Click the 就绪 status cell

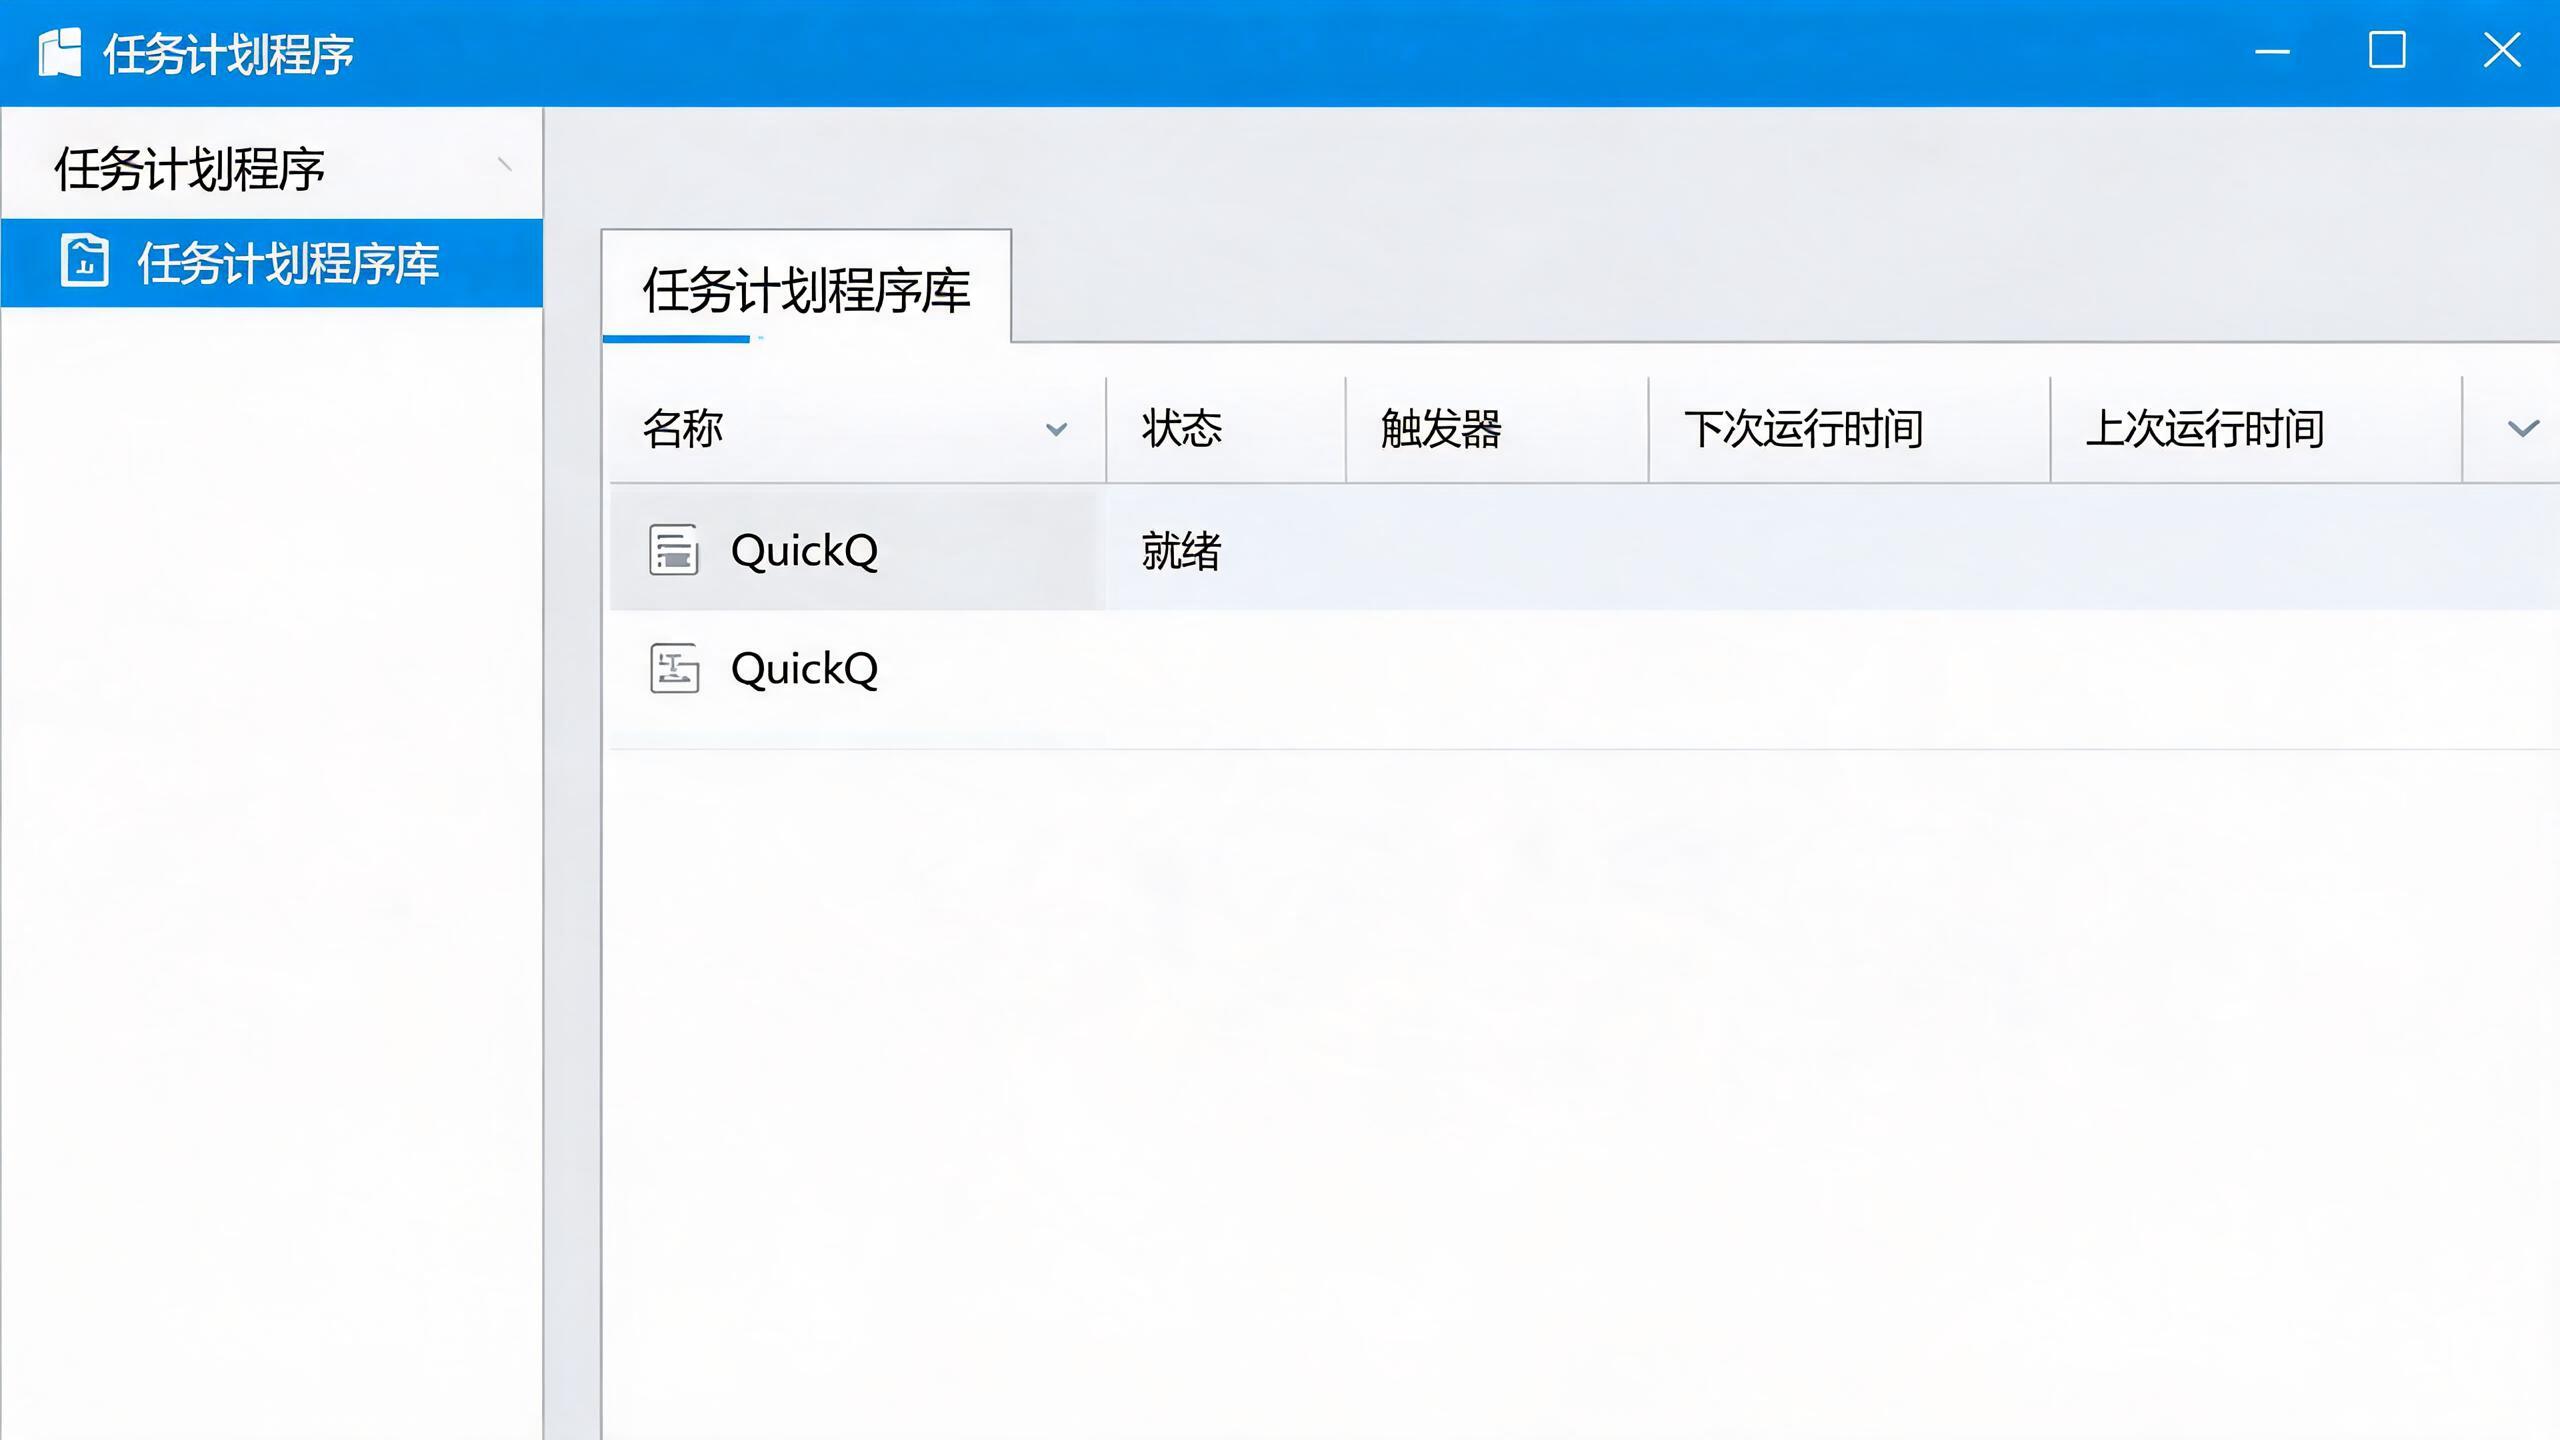(x=1181, y=551)
